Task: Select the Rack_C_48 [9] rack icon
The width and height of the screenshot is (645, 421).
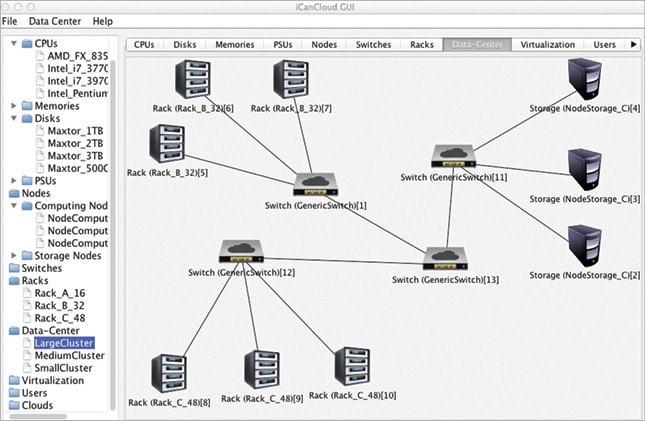Action: [262, 370]
